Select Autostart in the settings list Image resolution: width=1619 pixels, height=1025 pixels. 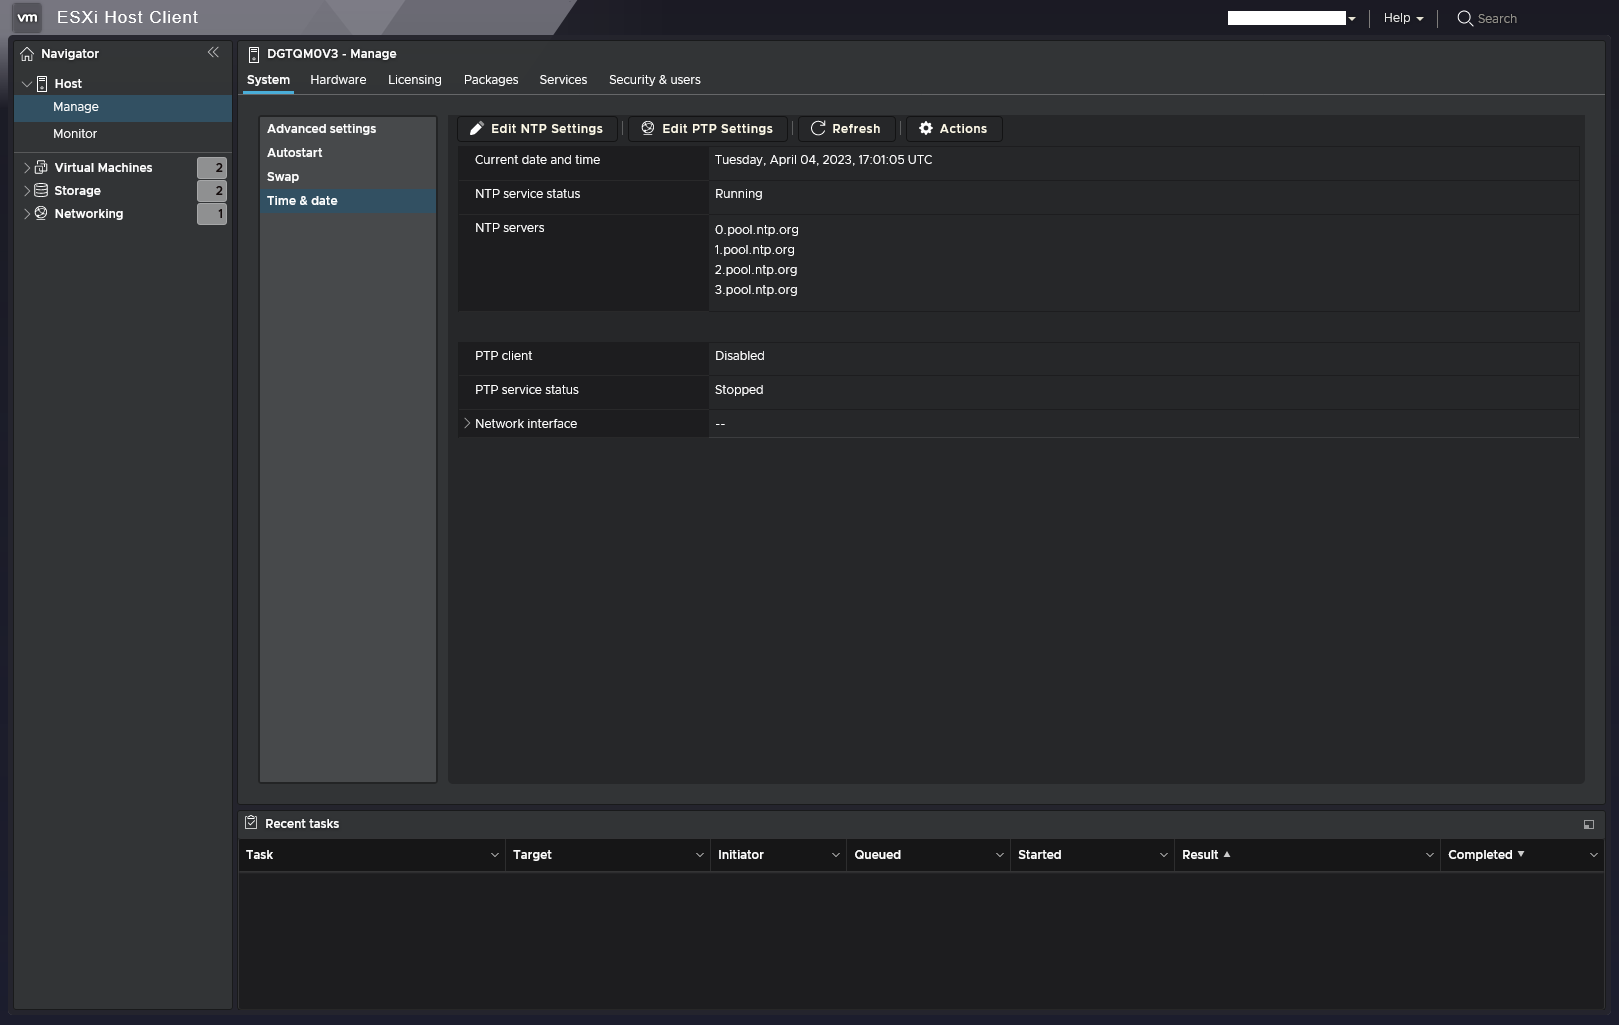tap(295, 152)
